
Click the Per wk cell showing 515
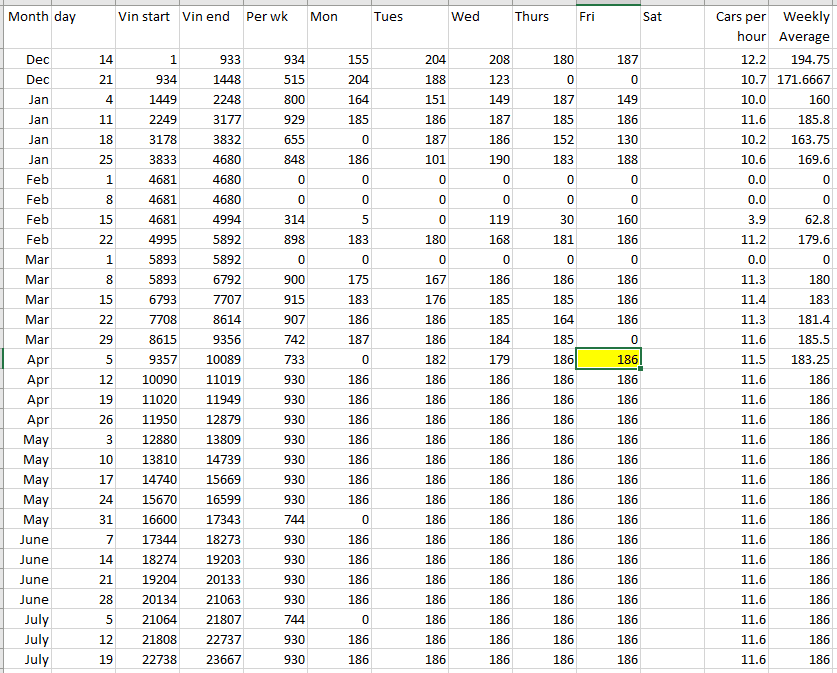coord(273,80)
